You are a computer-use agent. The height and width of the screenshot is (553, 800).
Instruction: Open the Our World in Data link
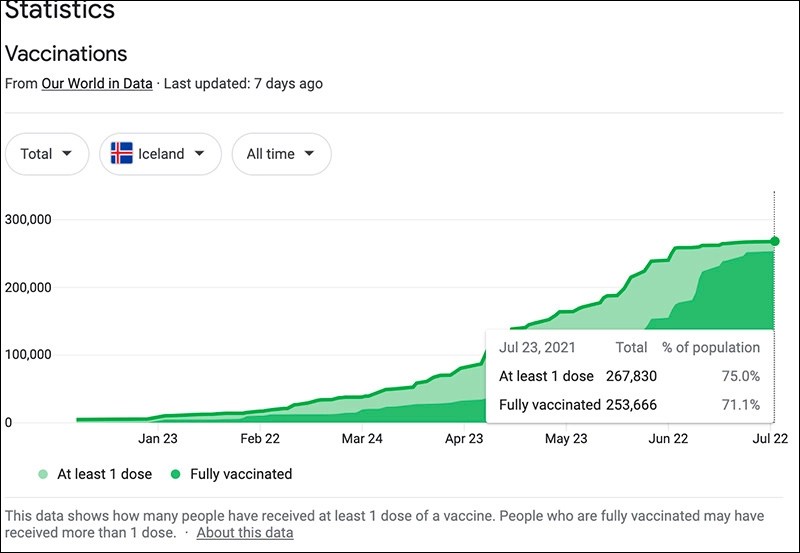coord(97,84)
